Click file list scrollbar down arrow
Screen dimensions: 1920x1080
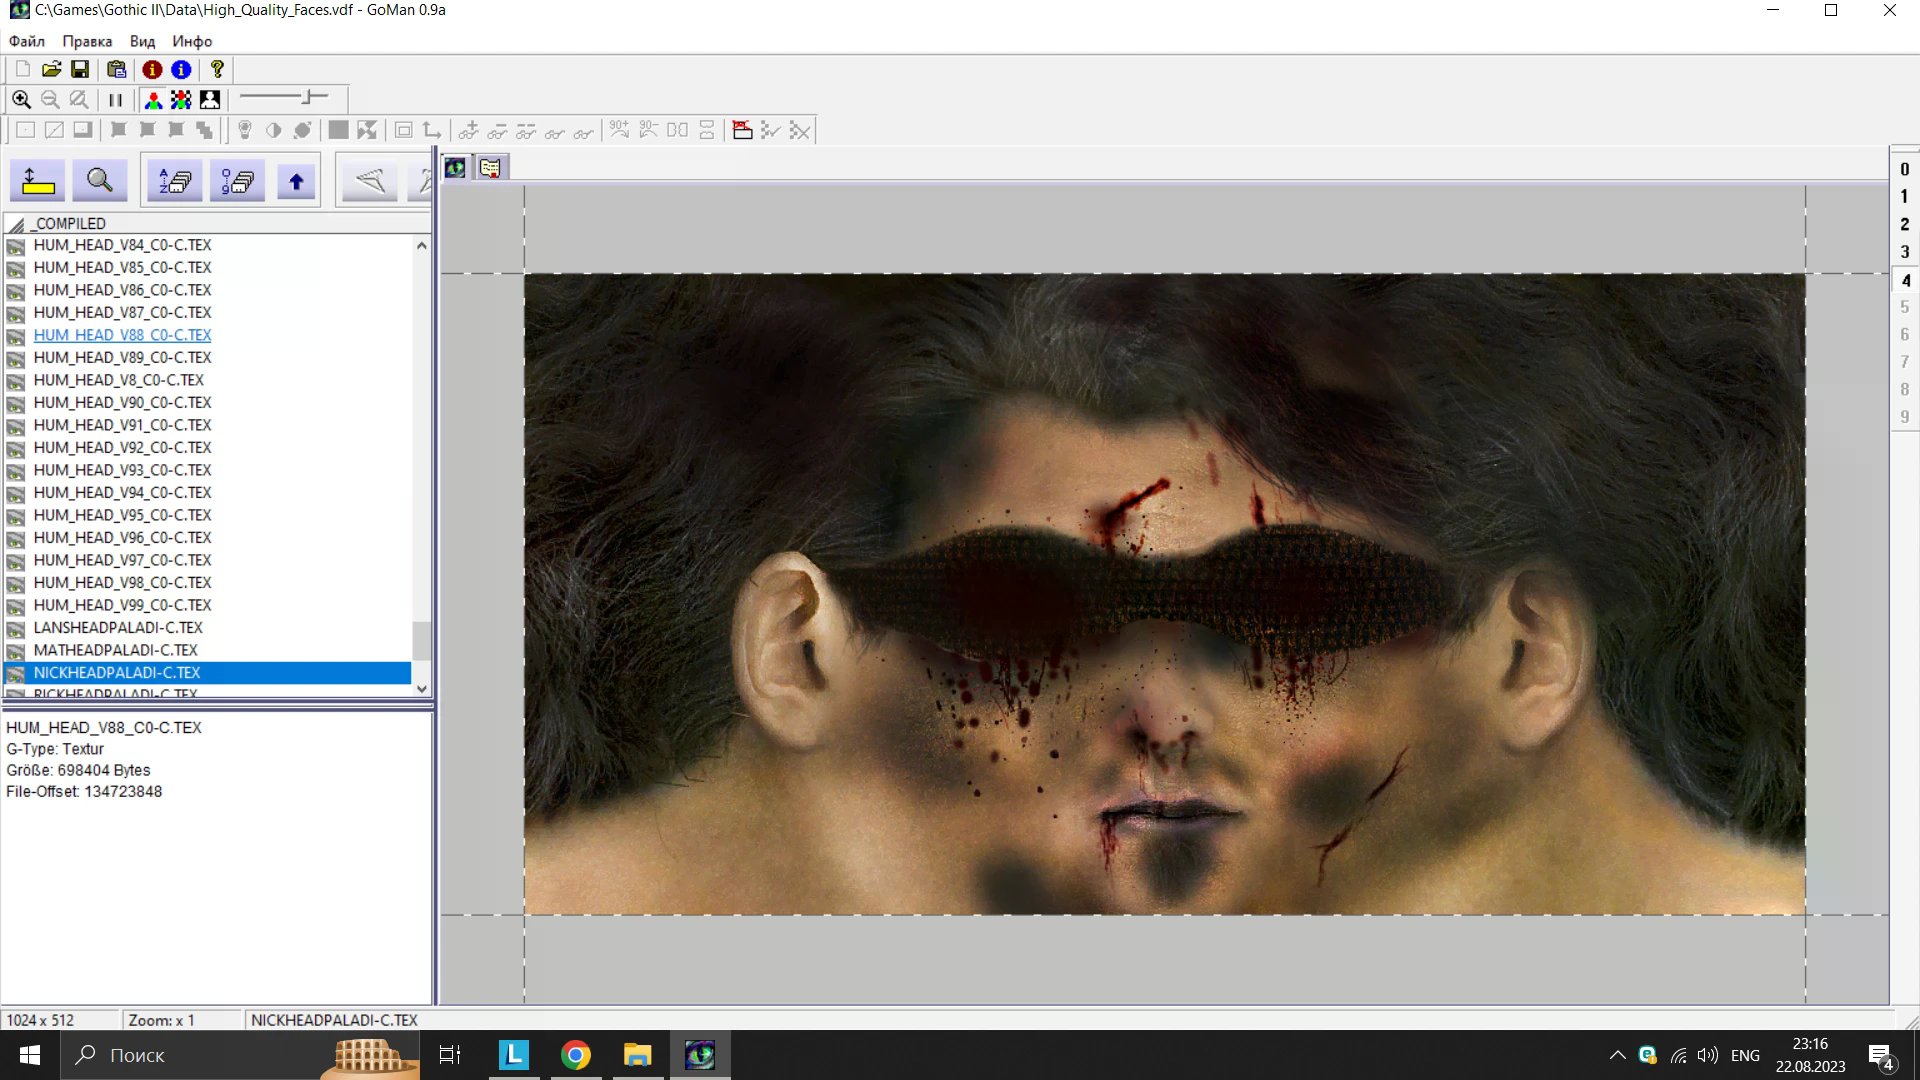coord(421,688)
